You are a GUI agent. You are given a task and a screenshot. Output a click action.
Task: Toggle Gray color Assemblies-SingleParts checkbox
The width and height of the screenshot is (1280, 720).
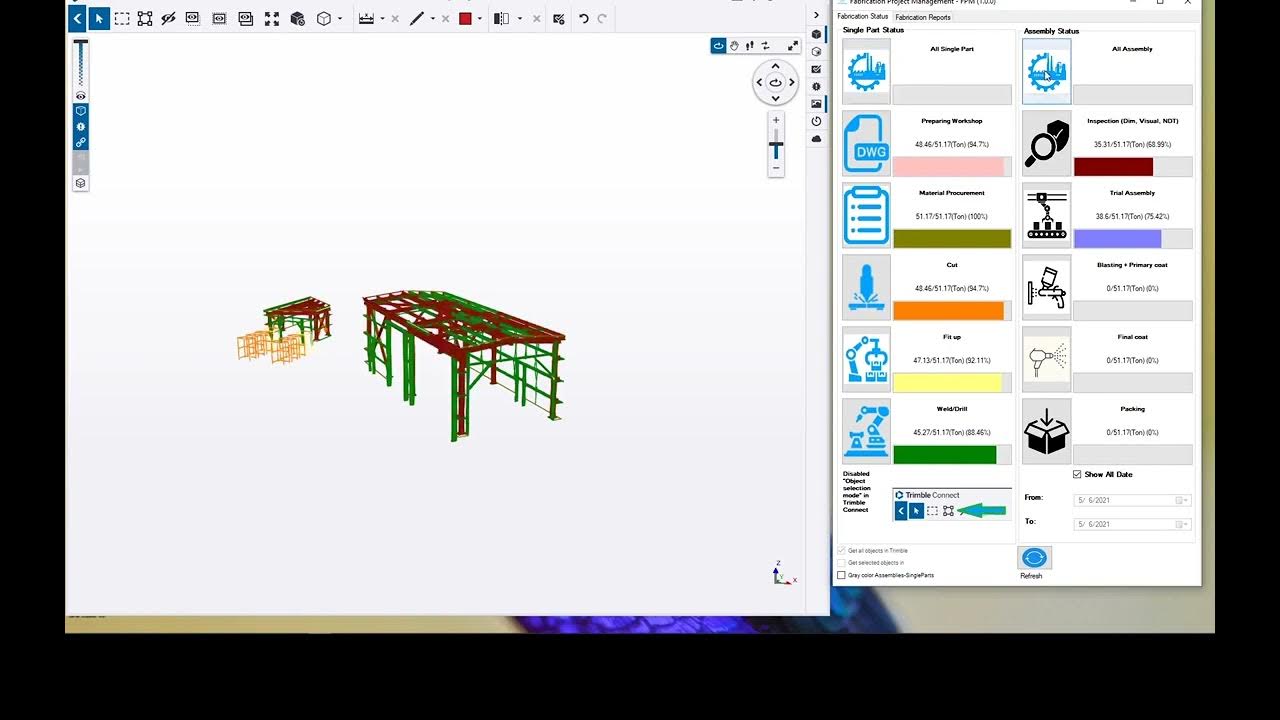(x=841, y=575)
